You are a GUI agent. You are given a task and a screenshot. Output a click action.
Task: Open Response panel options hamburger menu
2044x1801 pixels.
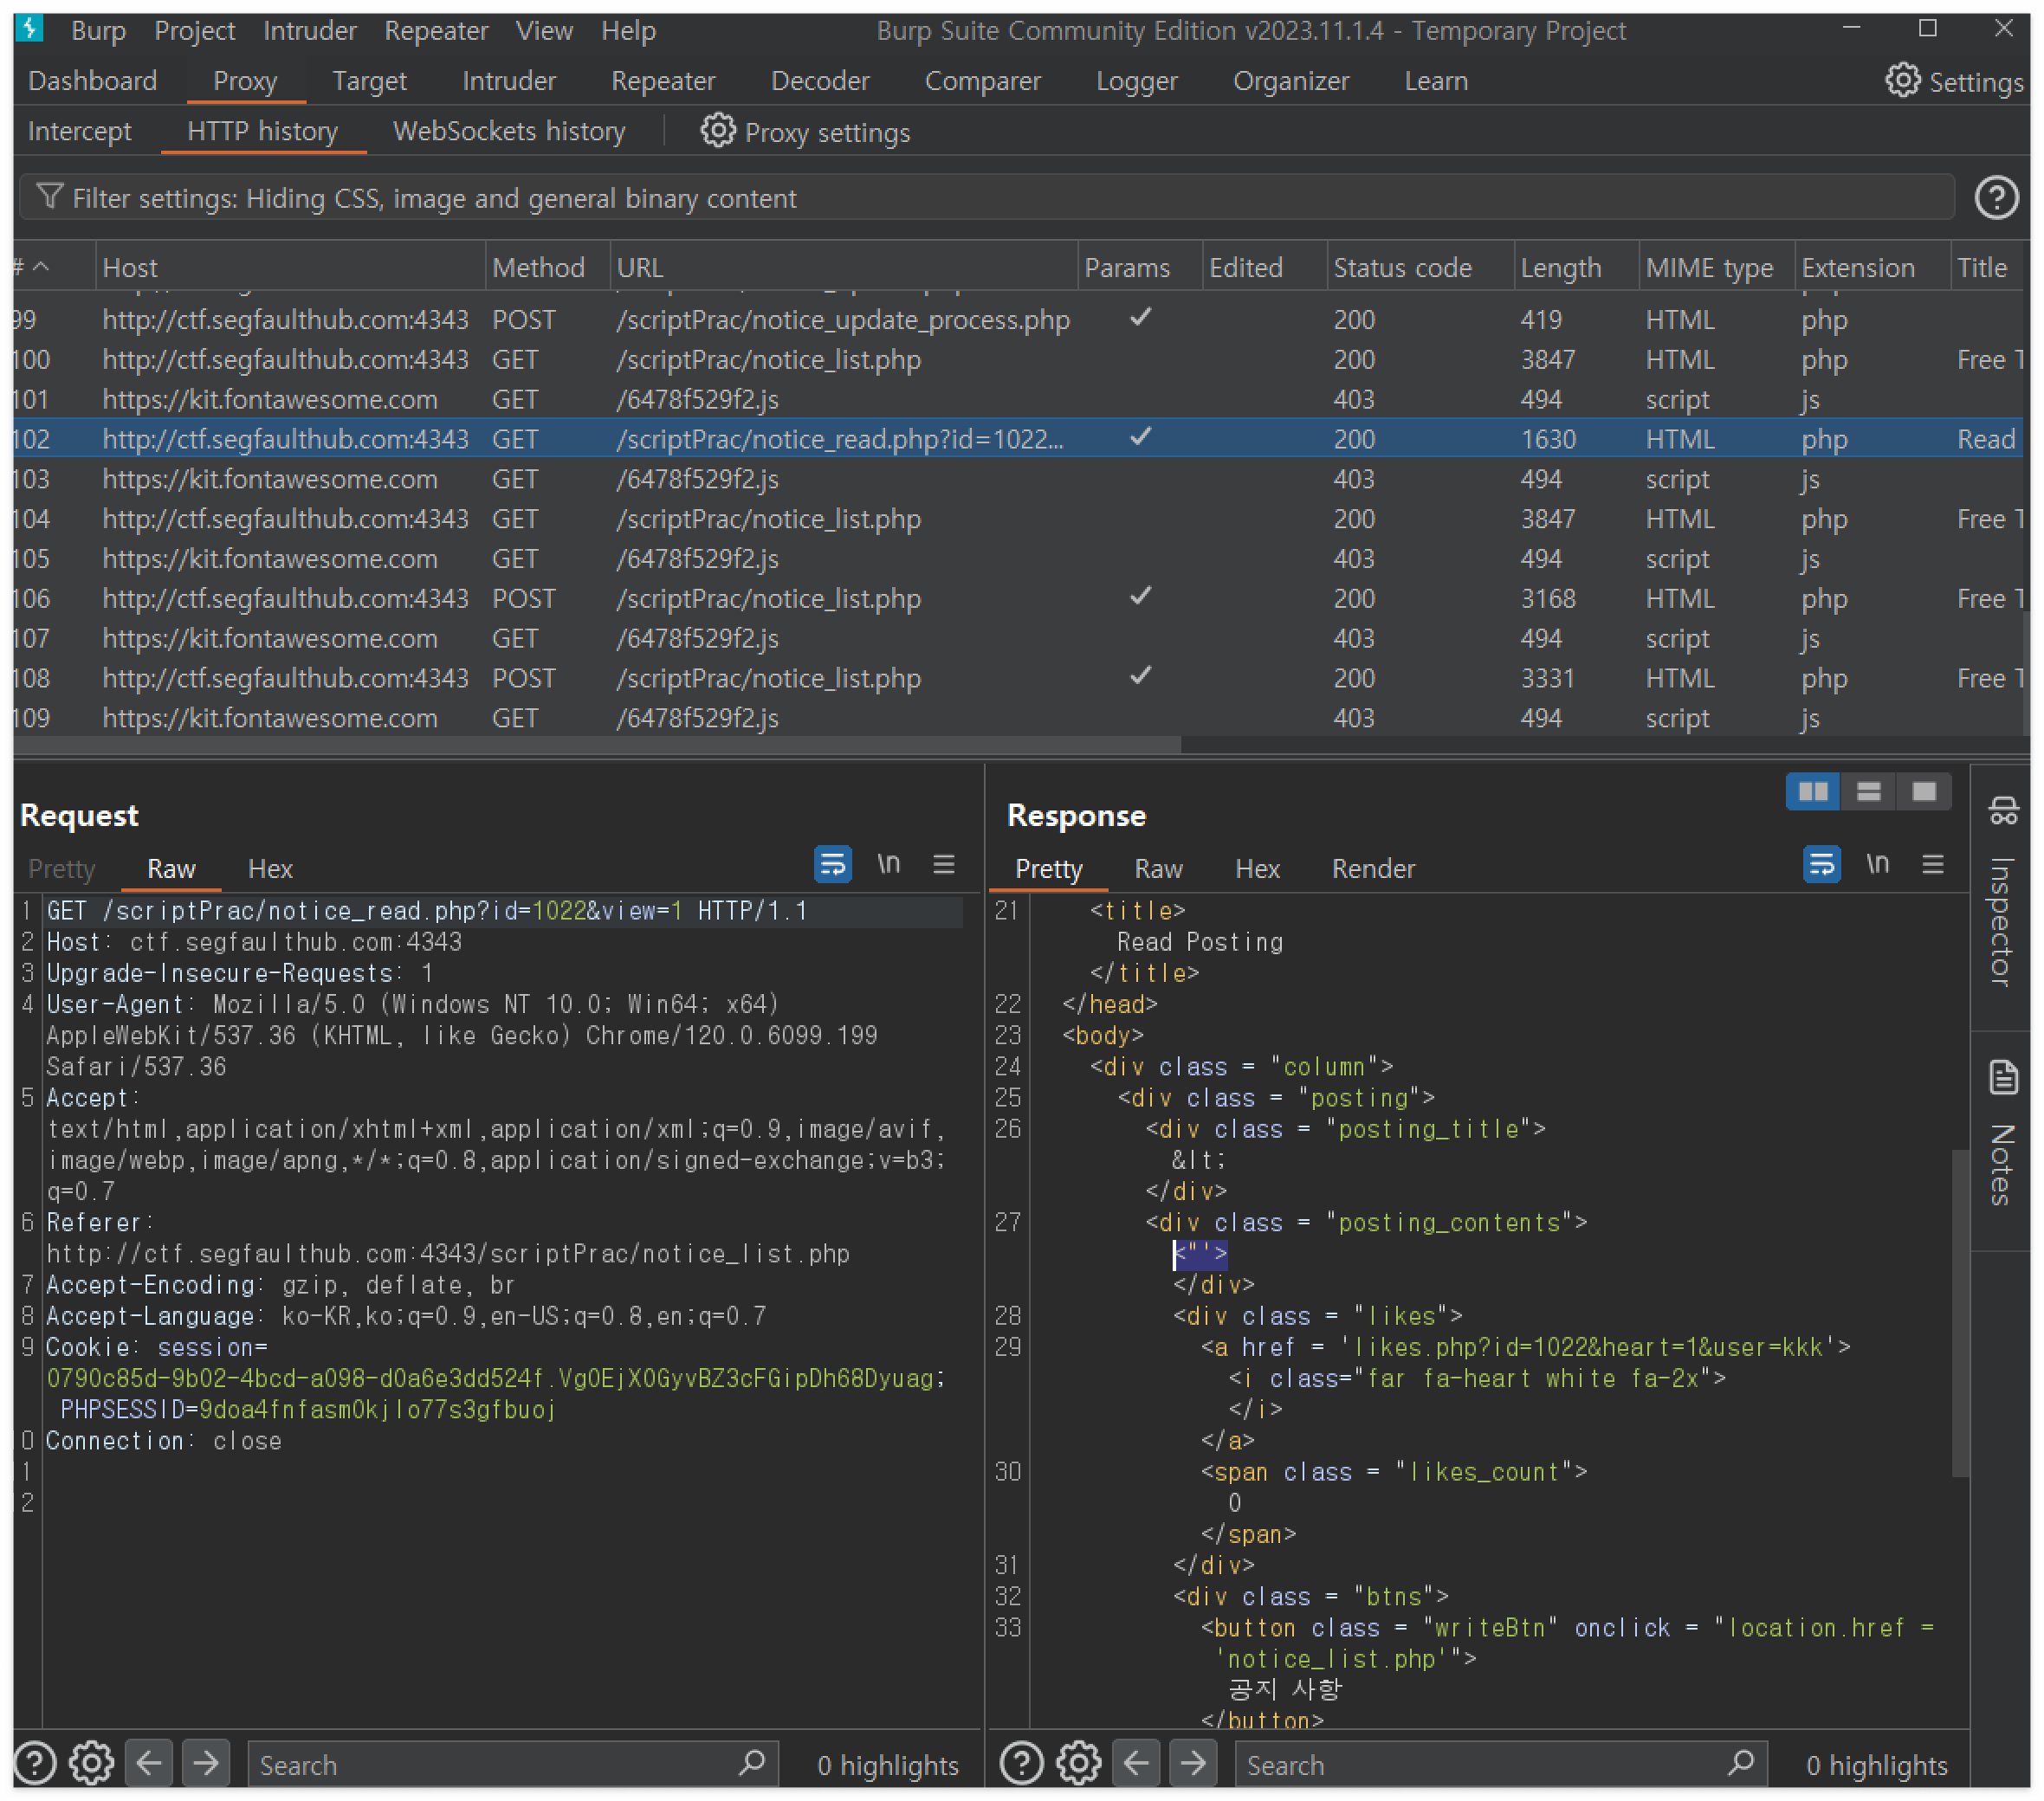(1932, 864)
